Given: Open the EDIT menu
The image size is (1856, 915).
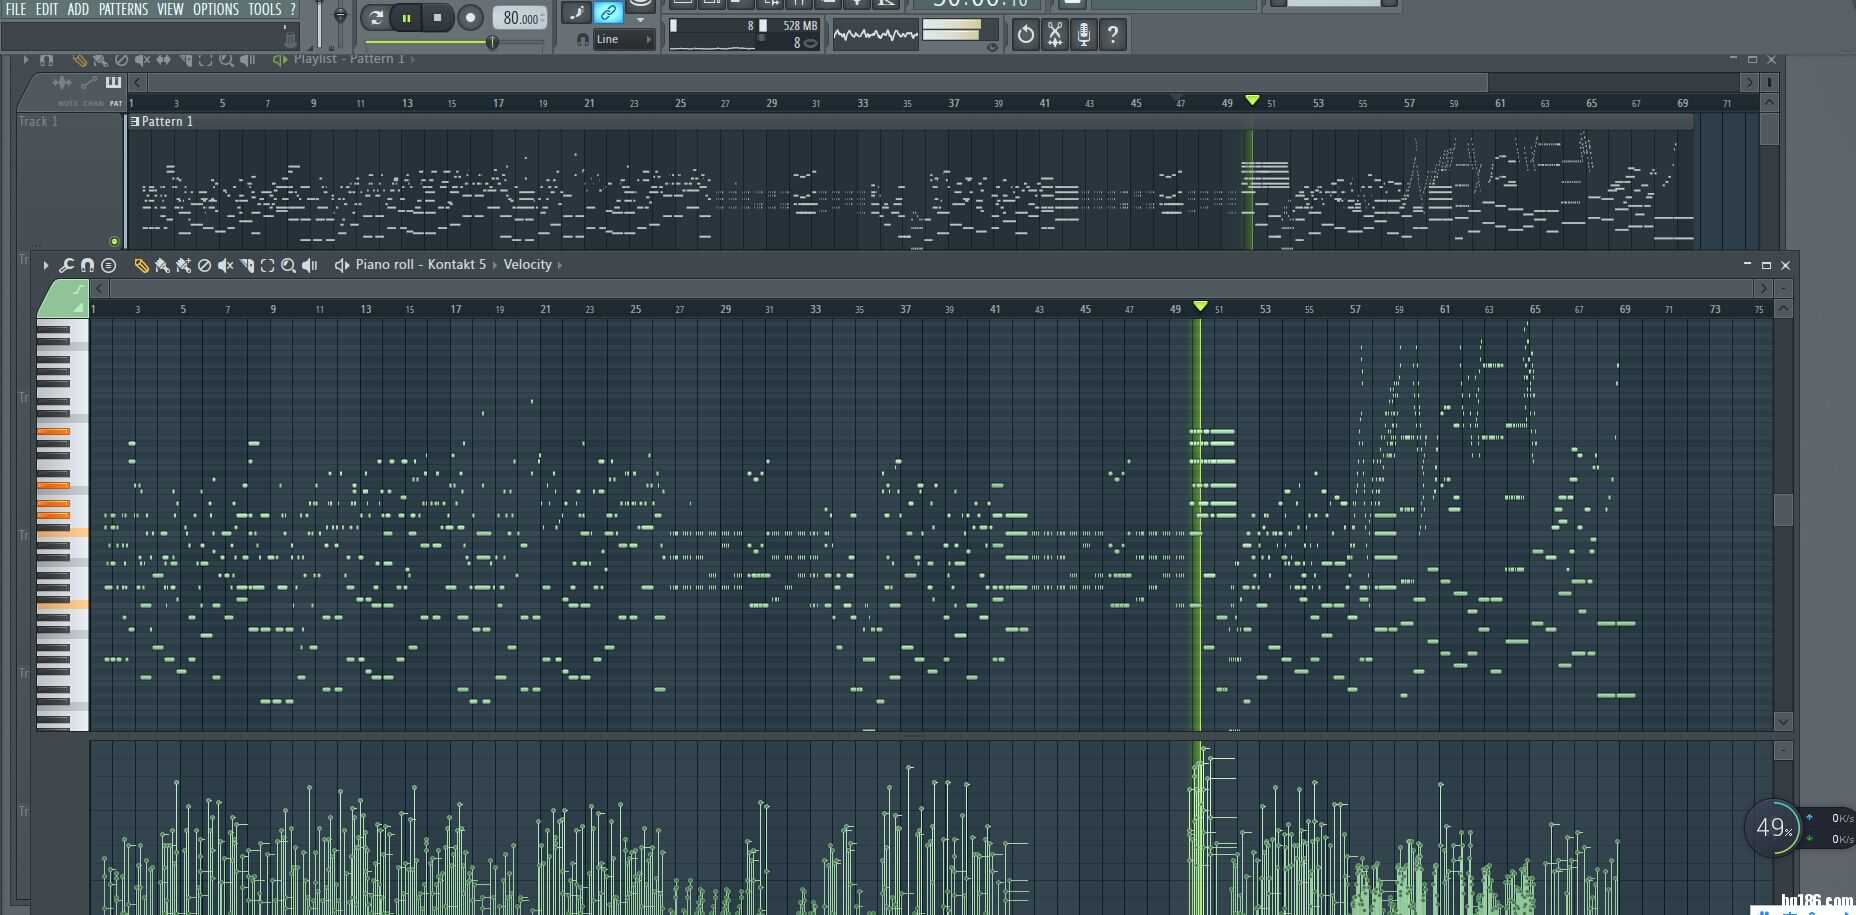Looking at the screenshot, I should click(47, 9).
